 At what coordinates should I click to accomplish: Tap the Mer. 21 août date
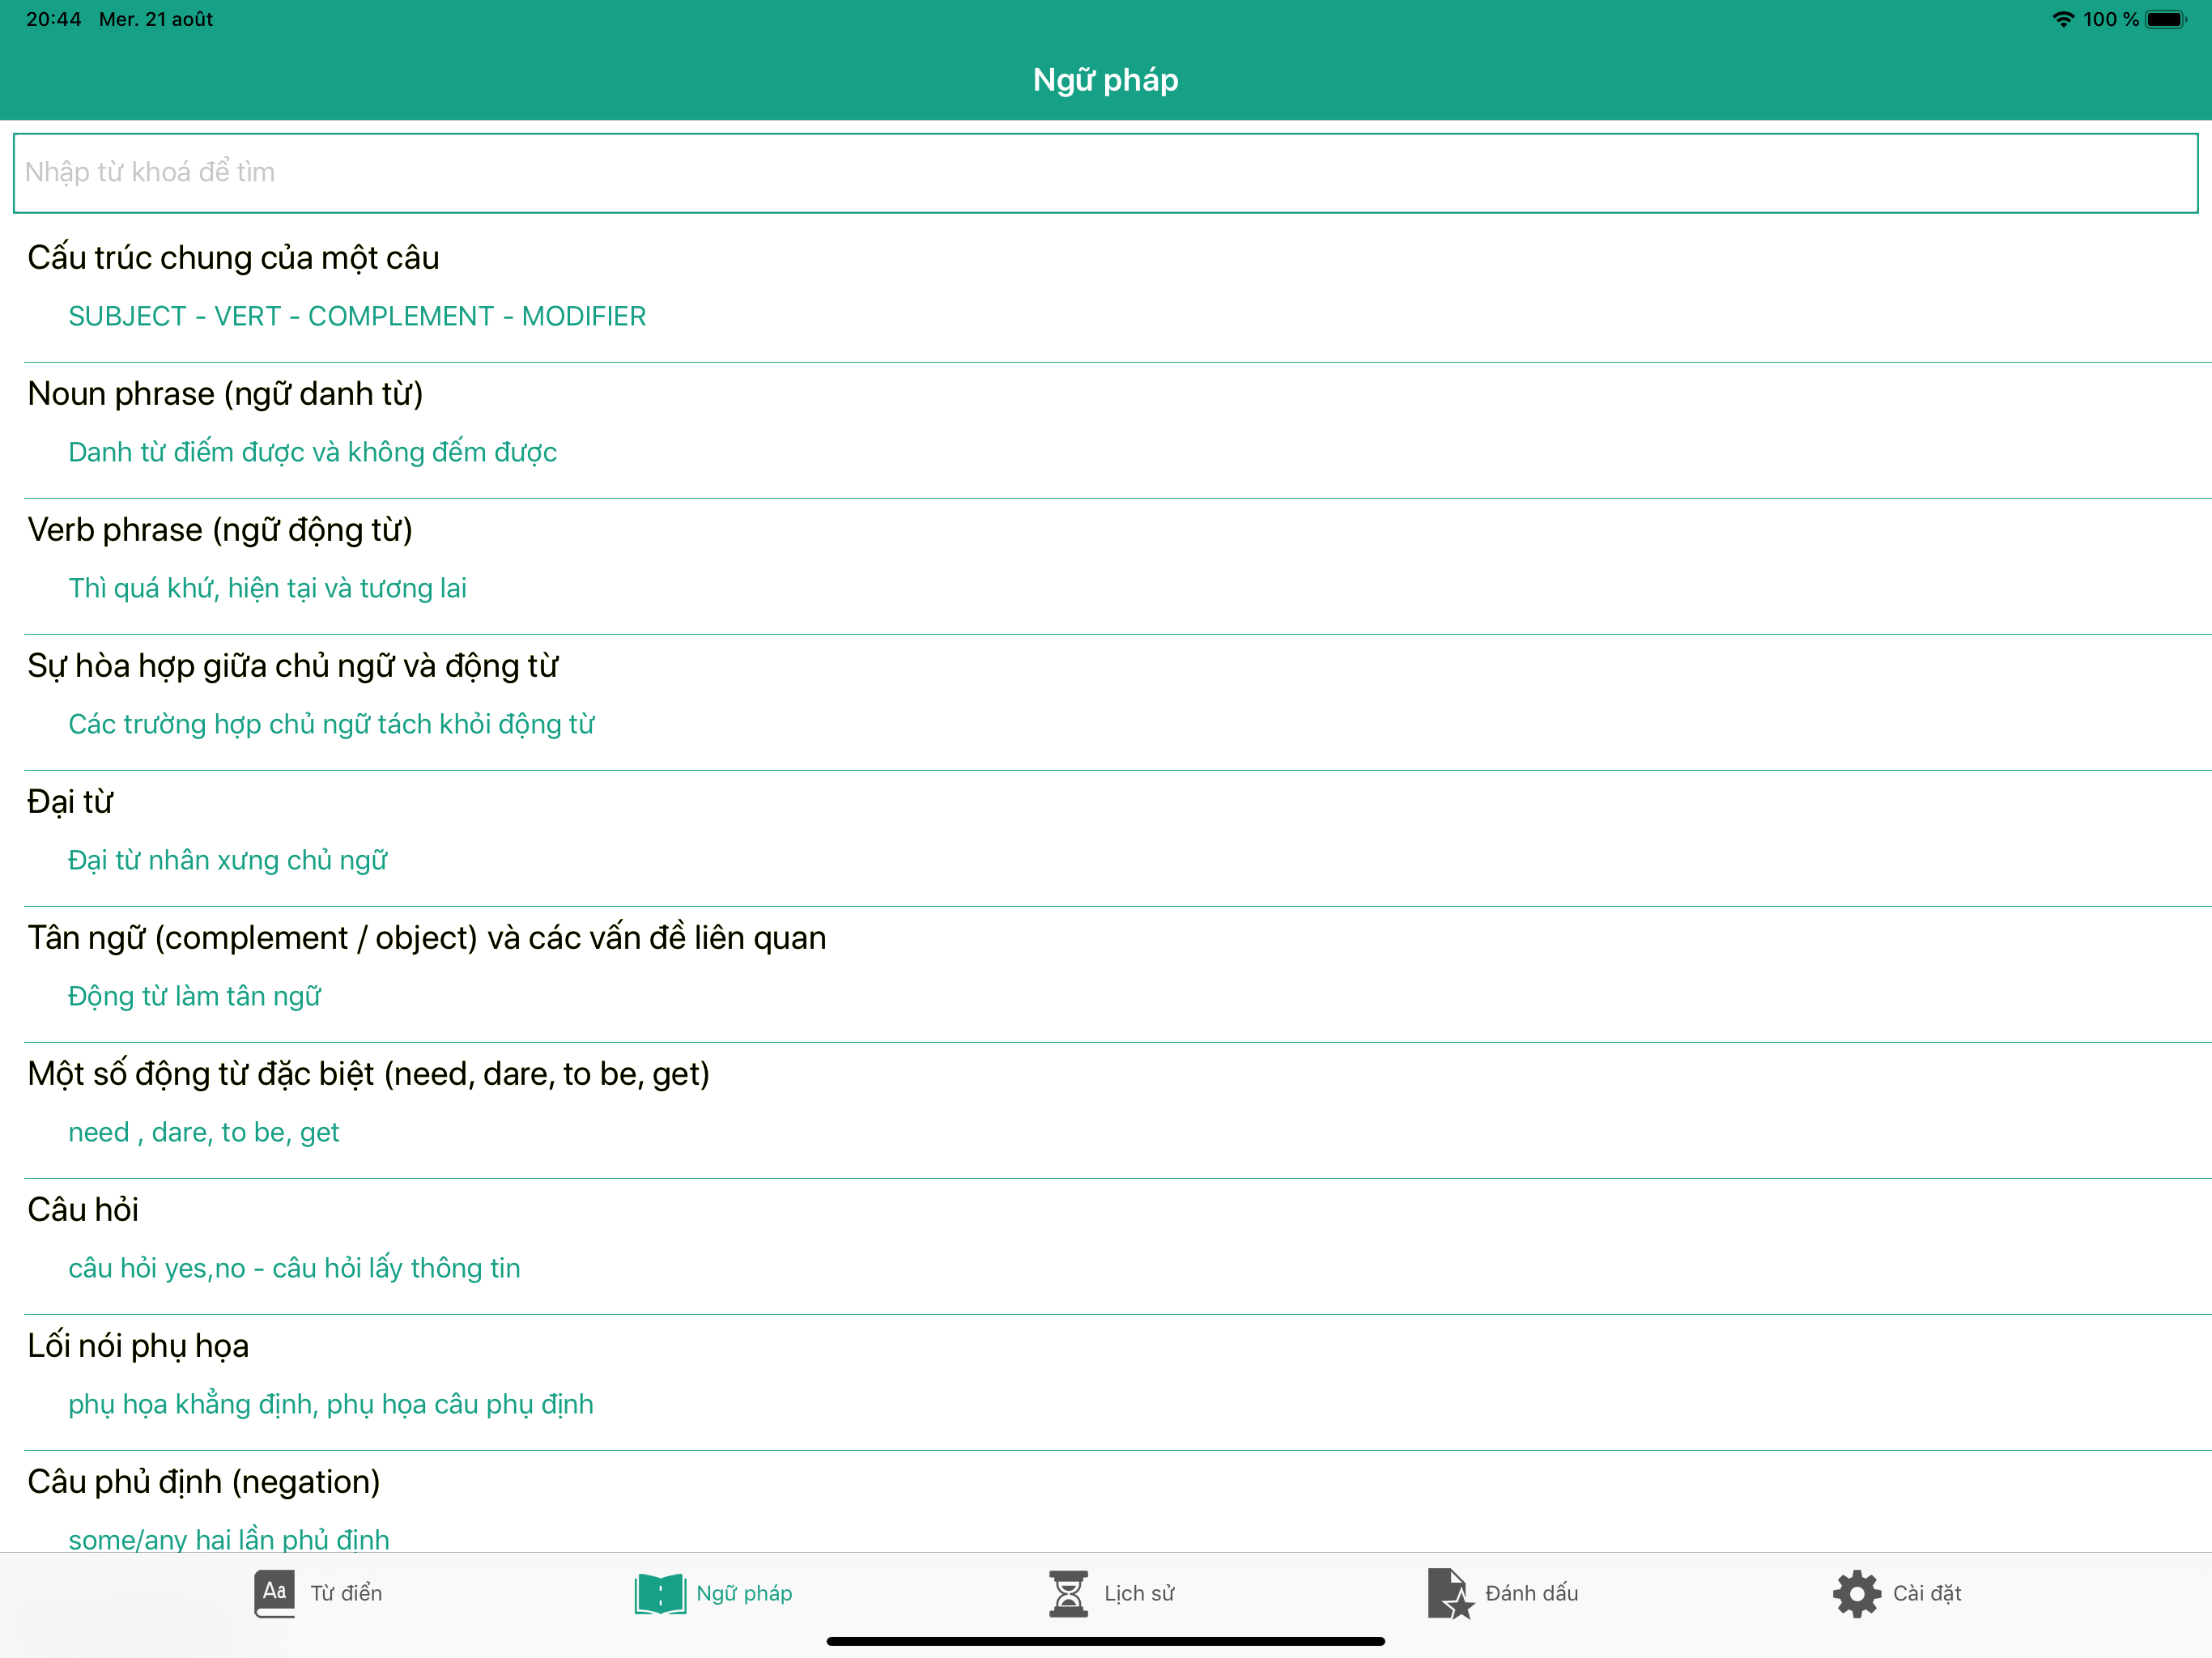click(x=156, y=19)
